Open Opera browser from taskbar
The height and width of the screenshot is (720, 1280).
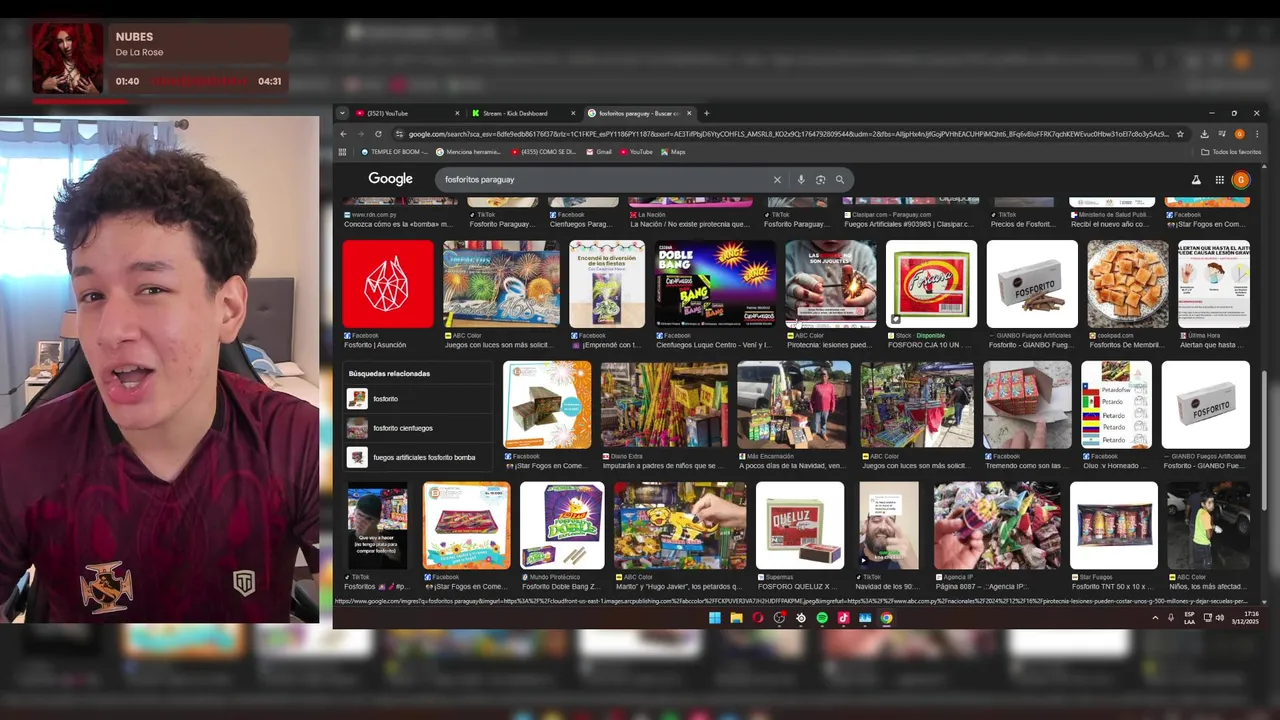tap(758, 618)
